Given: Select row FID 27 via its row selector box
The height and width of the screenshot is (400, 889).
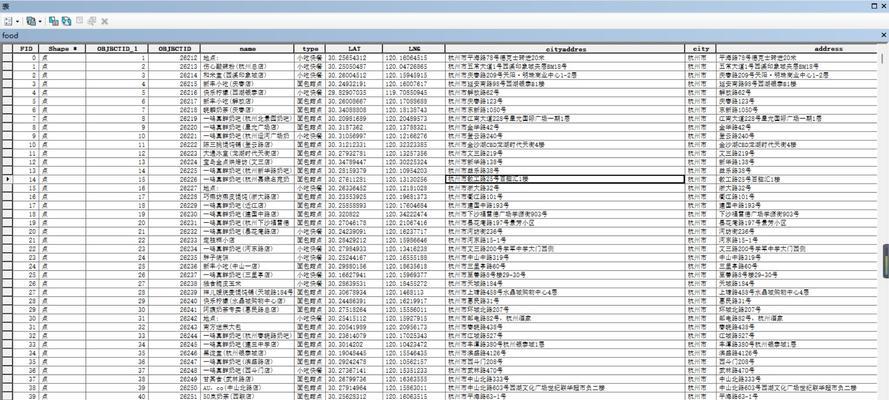Looking at the screenshot, I should 7,292.
